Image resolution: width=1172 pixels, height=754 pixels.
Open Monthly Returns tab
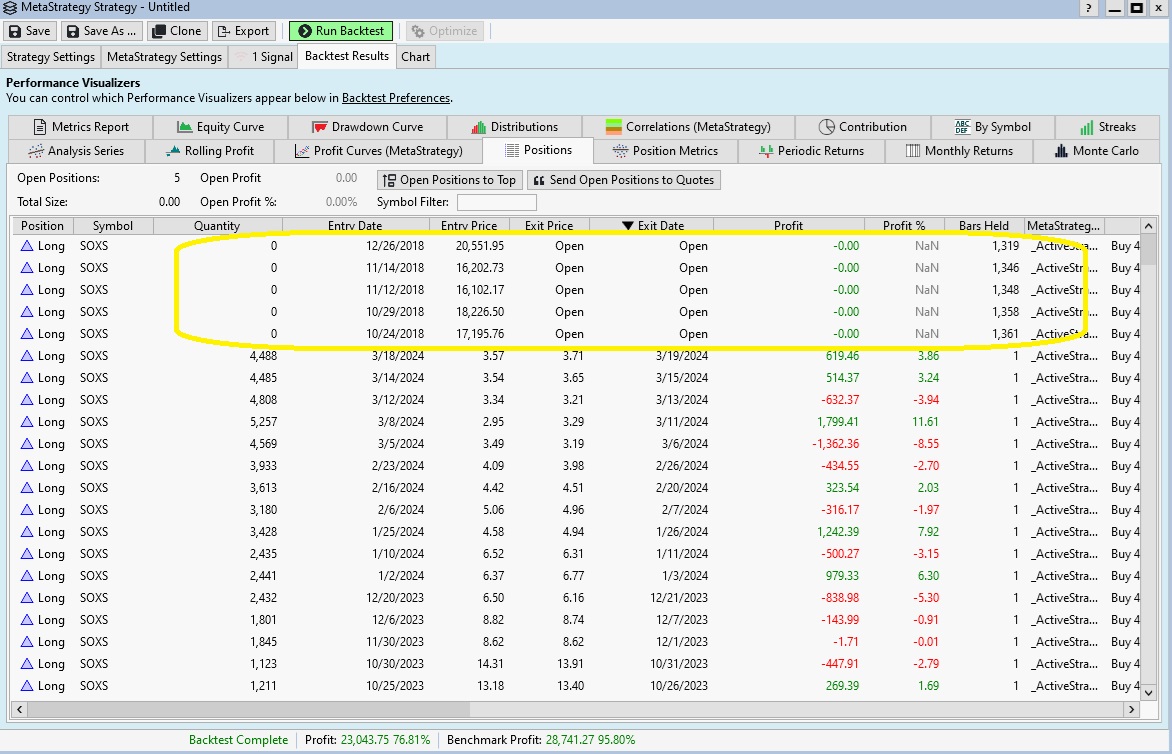pos(959,151)
